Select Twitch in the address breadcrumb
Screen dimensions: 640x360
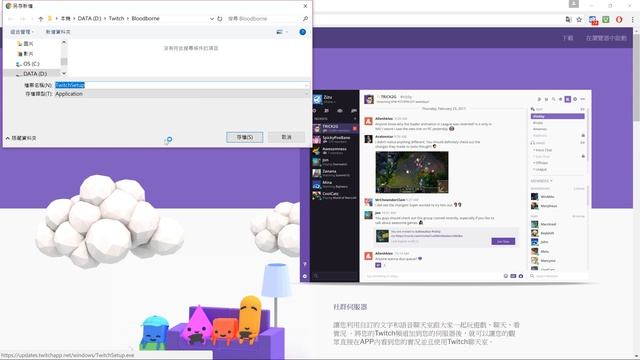(x=116, y=18)
